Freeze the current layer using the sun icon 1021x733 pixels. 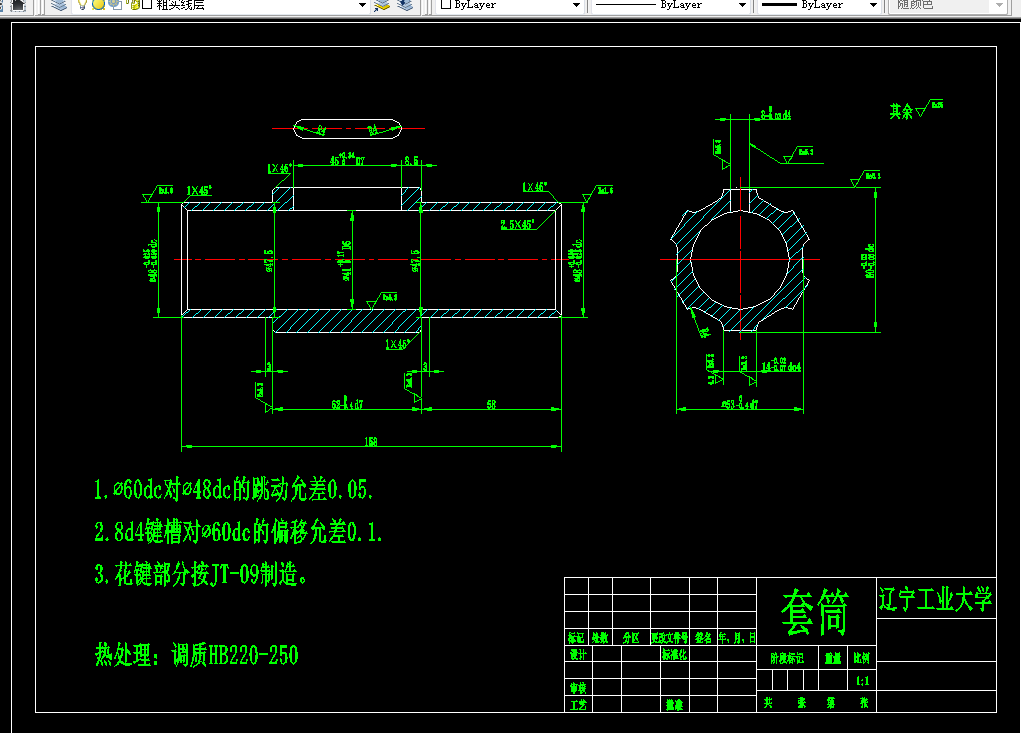(x=99, y=5)
